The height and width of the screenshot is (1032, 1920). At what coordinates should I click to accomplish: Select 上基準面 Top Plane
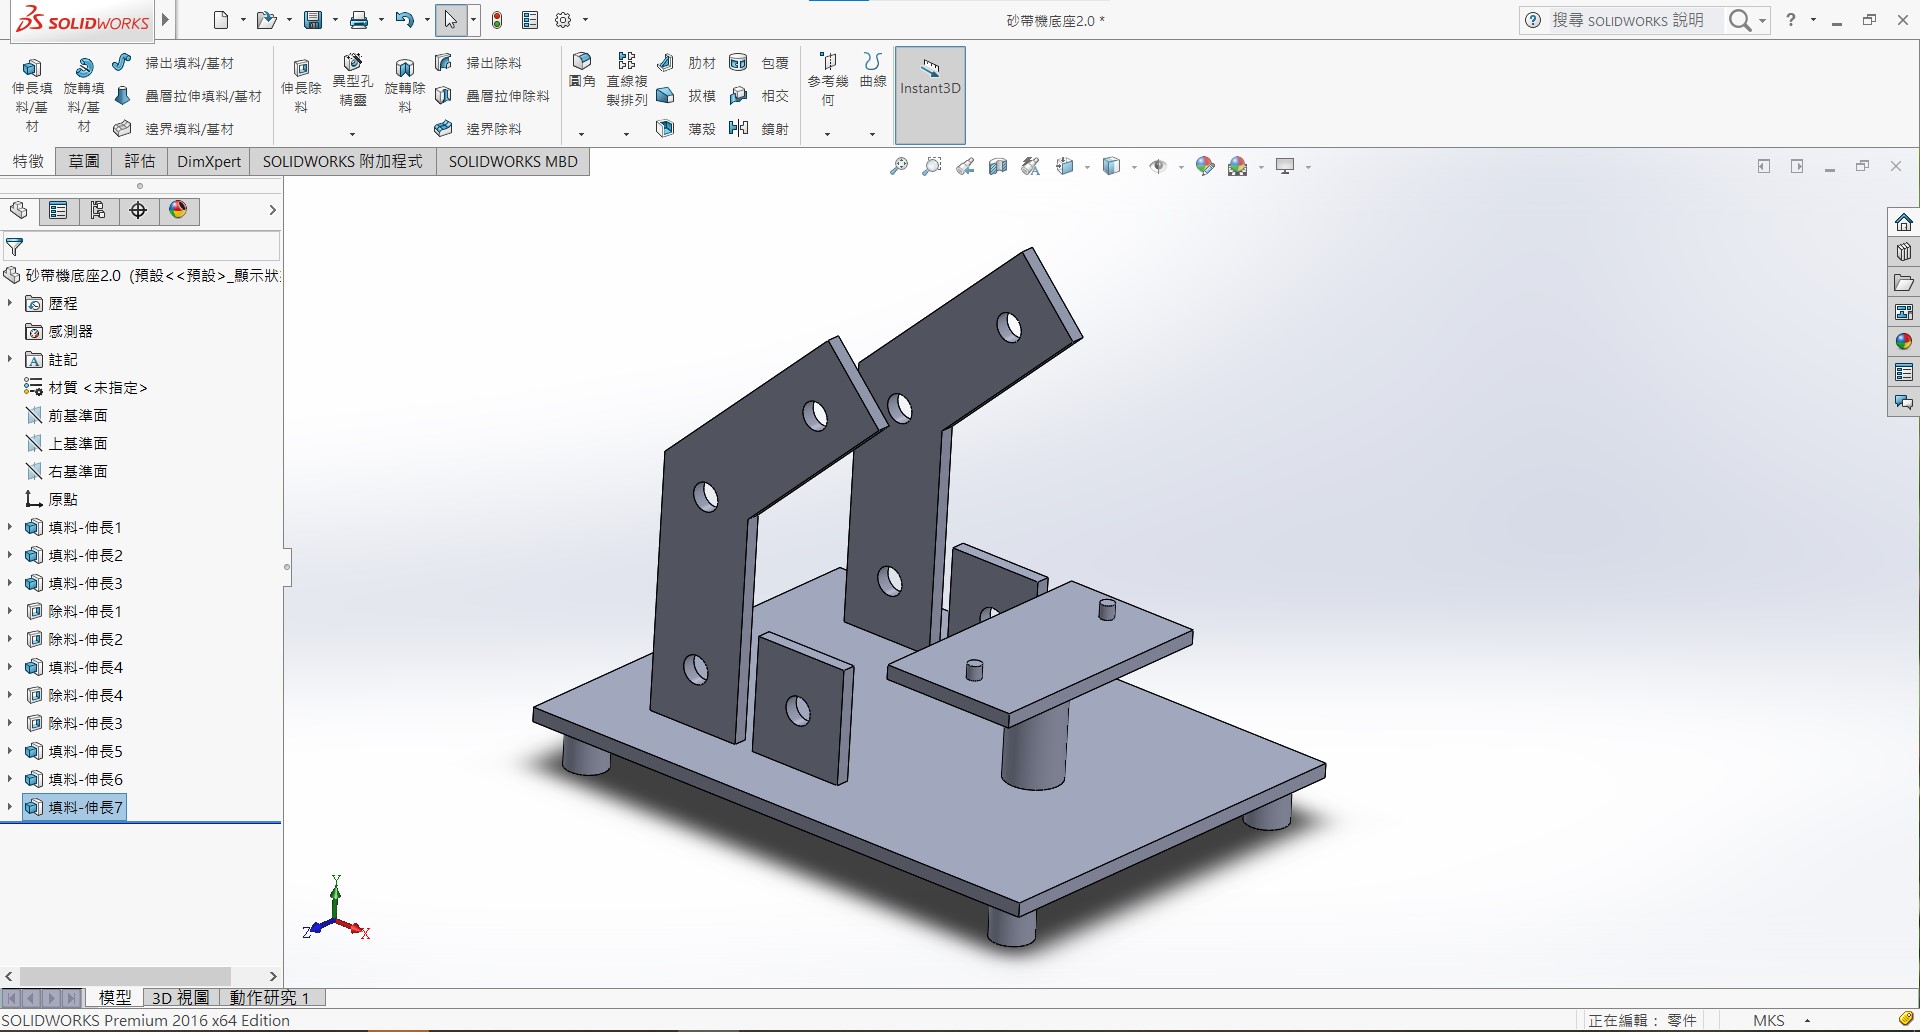(66, 443)
